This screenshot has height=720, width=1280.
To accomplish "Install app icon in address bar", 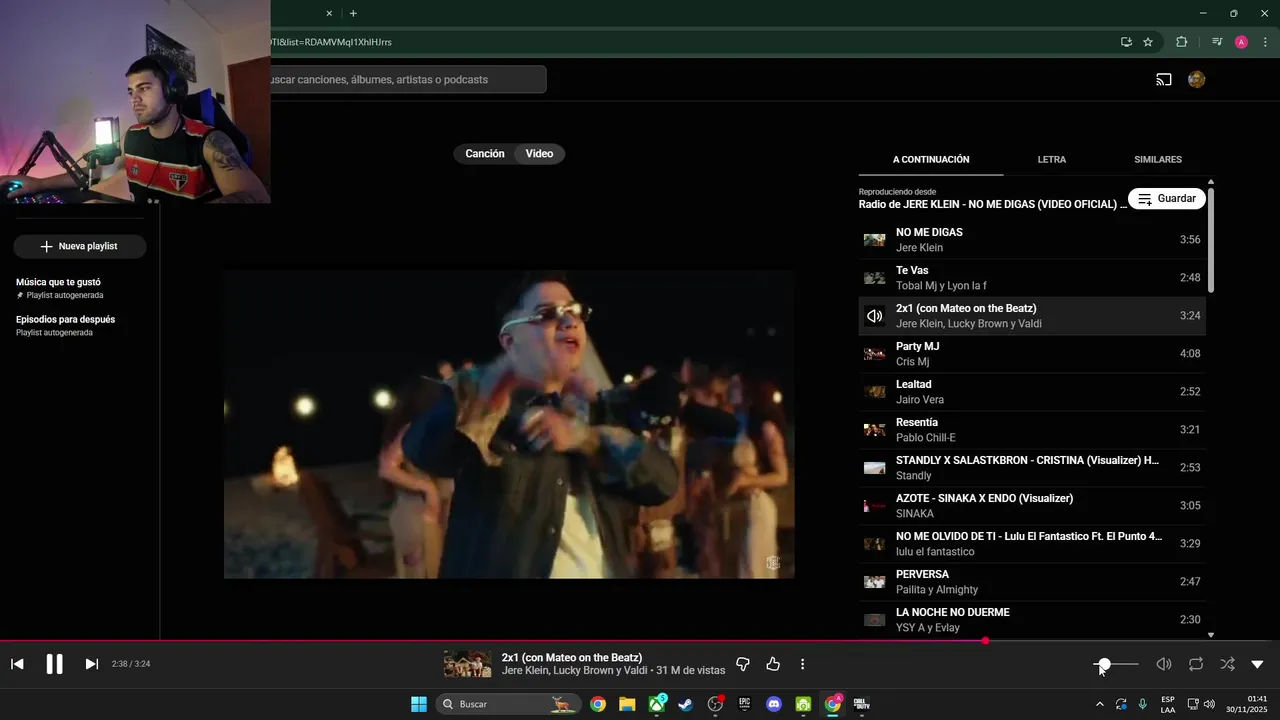I will pos(1126,42).
